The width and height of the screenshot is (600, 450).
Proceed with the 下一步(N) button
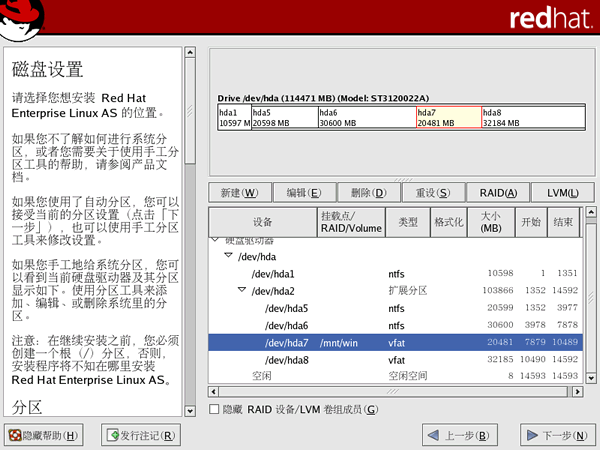(x=558, y=435)
